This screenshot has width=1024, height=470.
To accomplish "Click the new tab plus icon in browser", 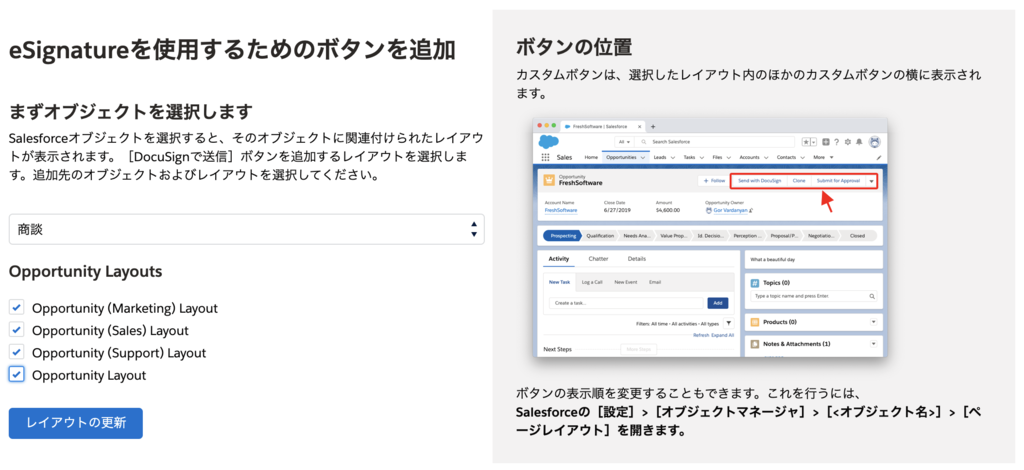I will pyautogui.click(x=653, y=127).
